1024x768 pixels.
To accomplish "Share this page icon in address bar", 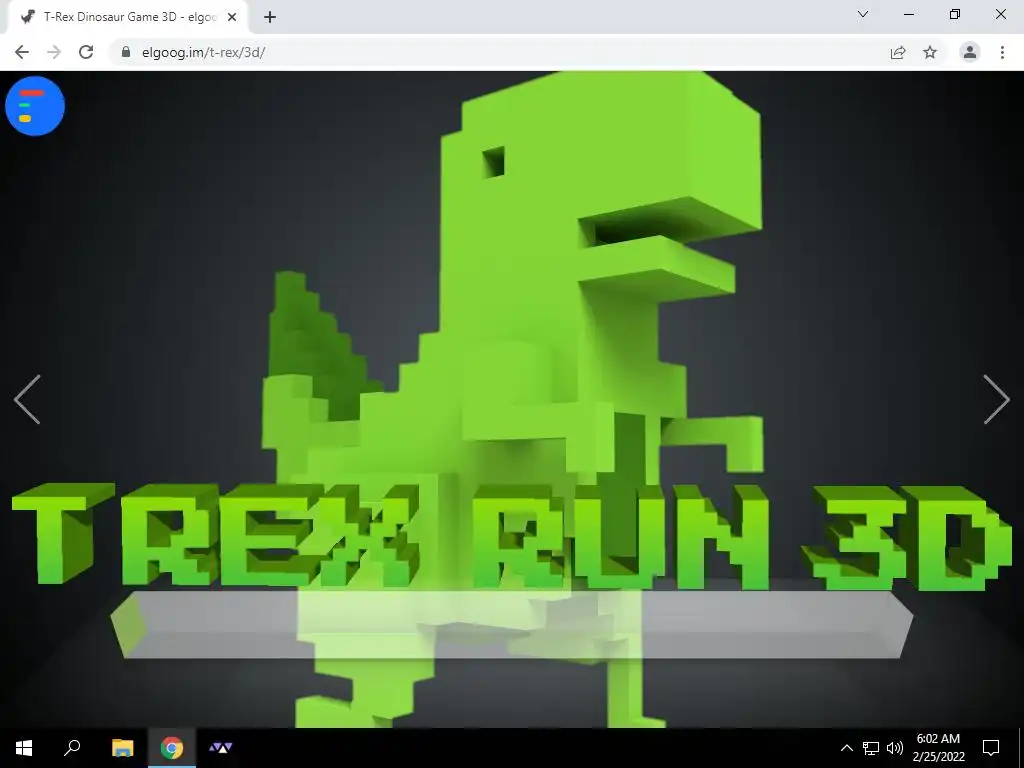I will pos(898,52).
